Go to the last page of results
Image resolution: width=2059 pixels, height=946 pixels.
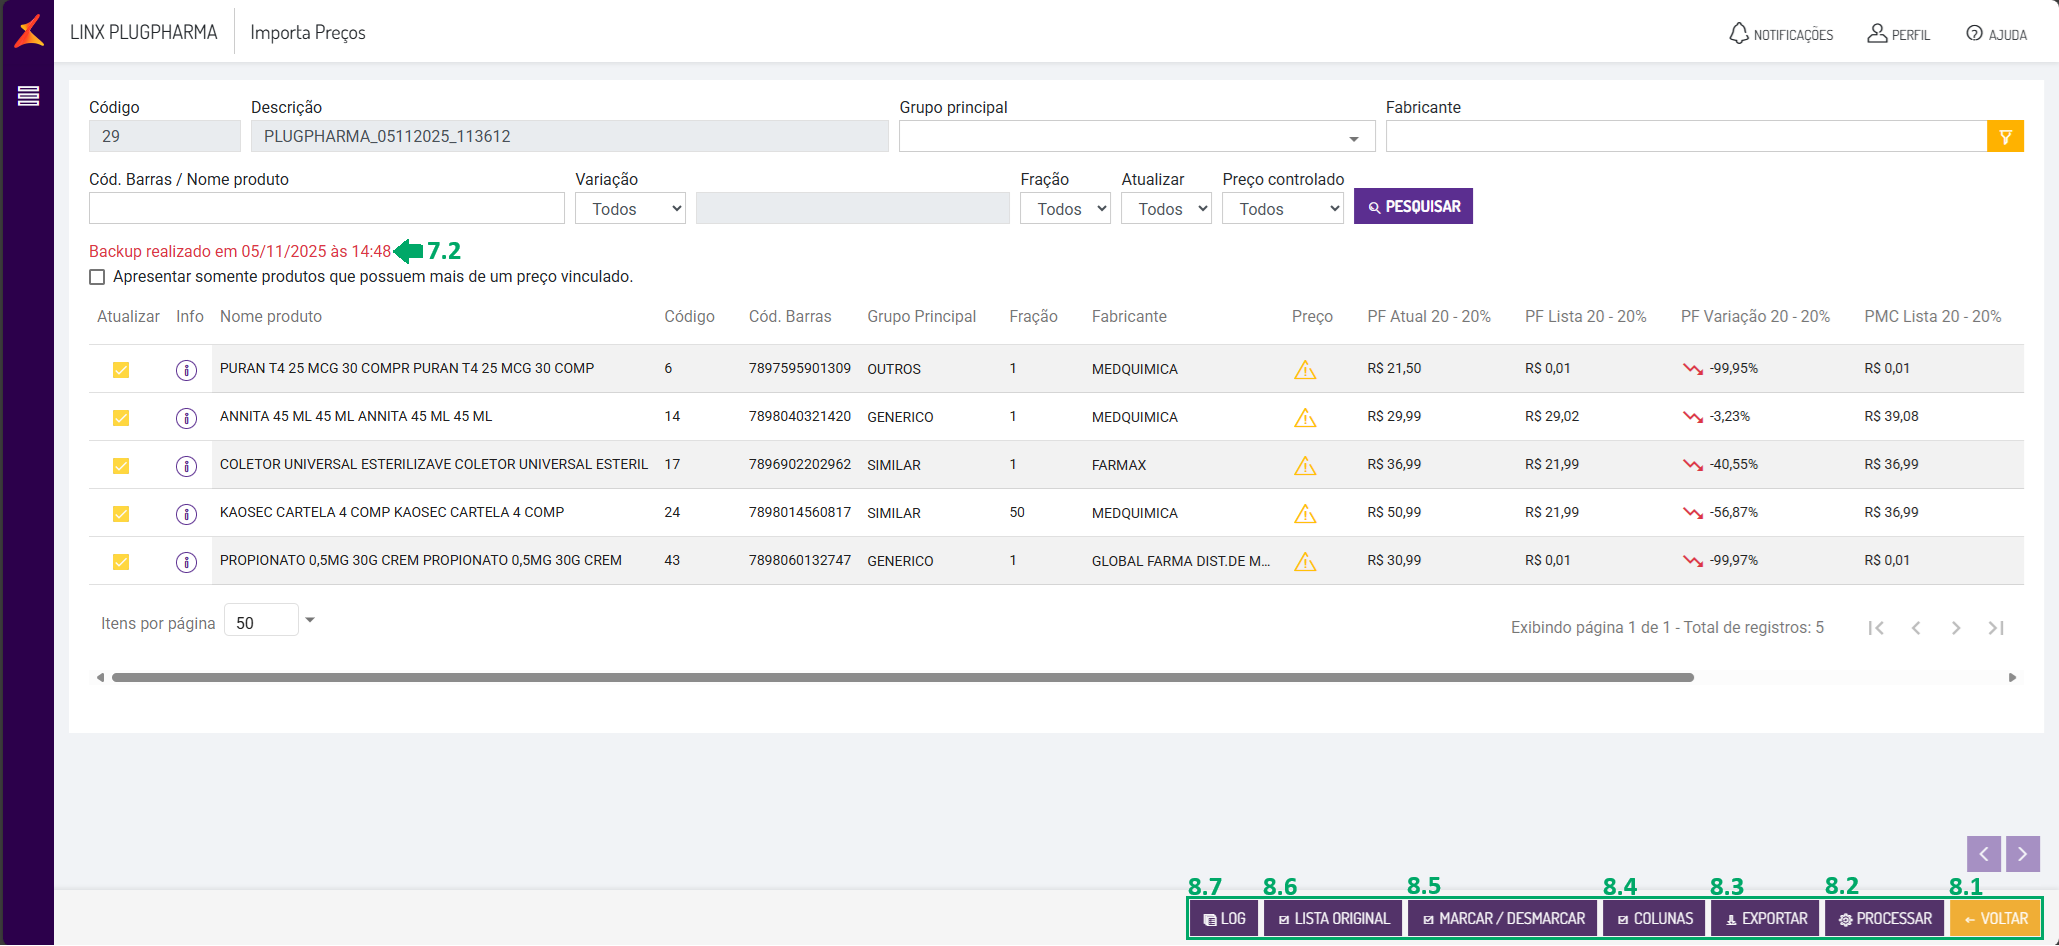coord(1996,628)
